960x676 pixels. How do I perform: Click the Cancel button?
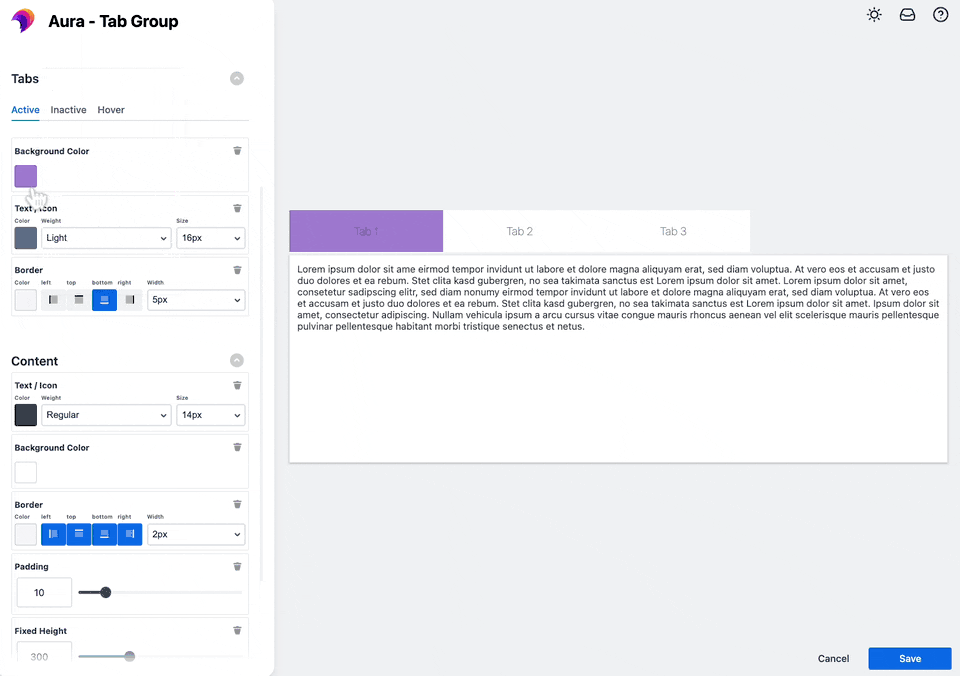833,658
